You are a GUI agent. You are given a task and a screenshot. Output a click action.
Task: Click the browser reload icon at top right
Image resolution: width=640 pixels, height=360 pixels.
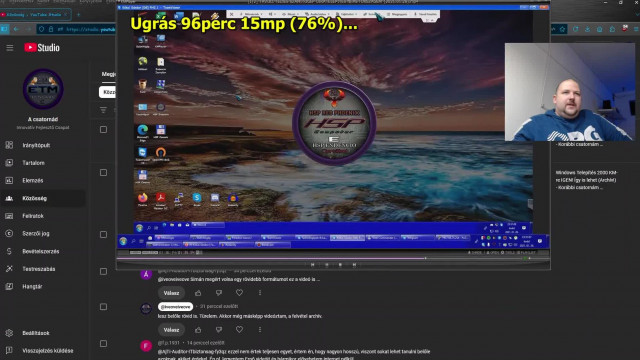coord(576,29)
